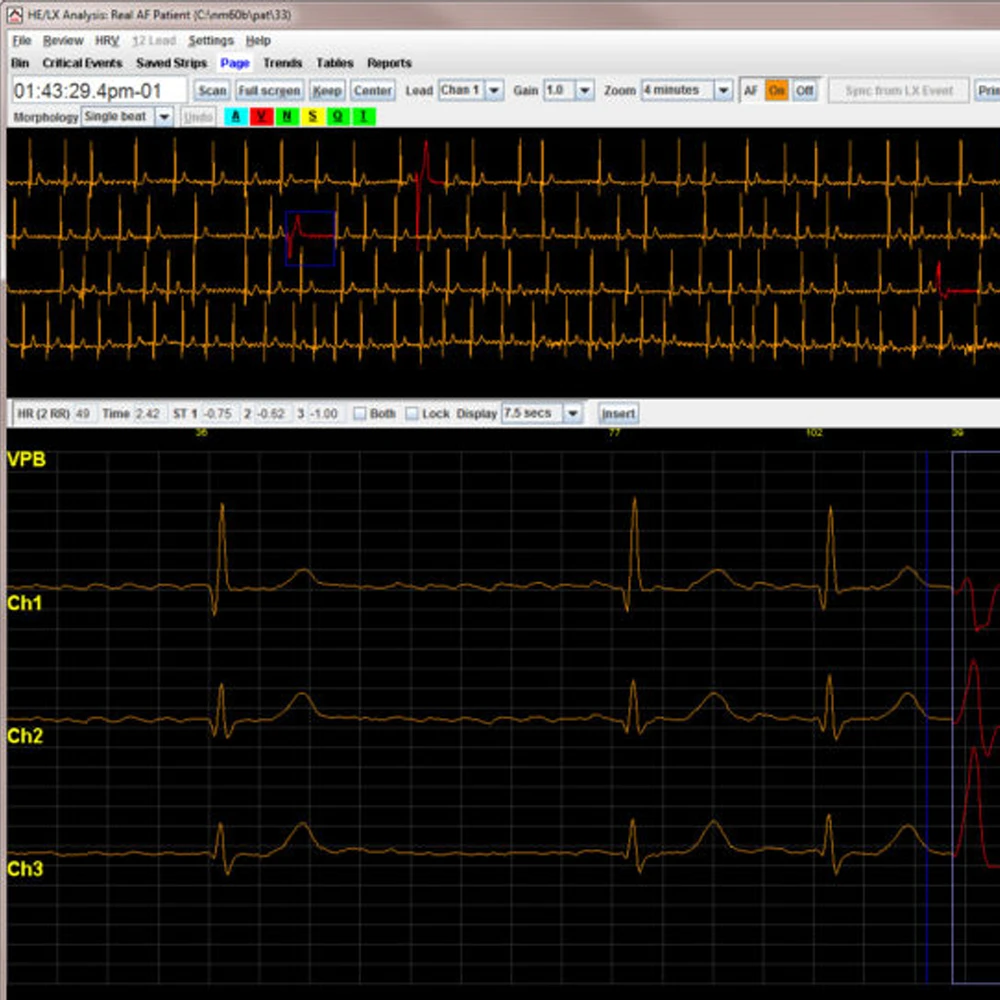The image size is (1000, 1000).
Task: Open the Morphology Single beat dropdown
Action: pos(164,117)
